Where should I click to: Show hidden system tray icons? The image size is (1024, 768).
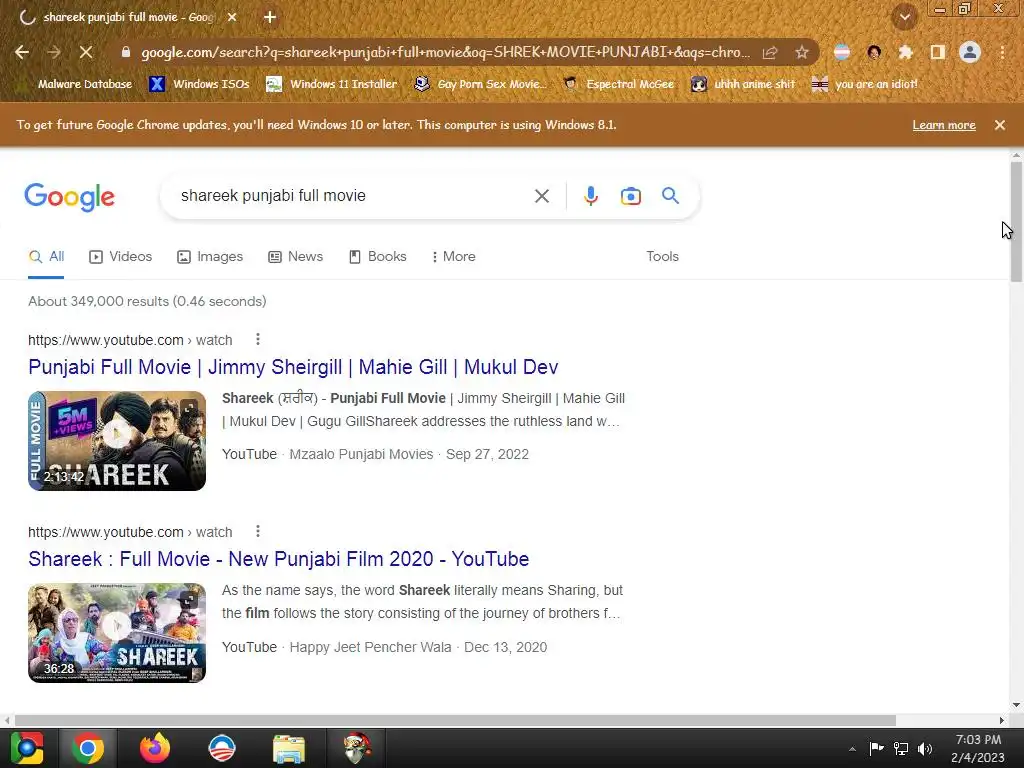click(852, 749)
